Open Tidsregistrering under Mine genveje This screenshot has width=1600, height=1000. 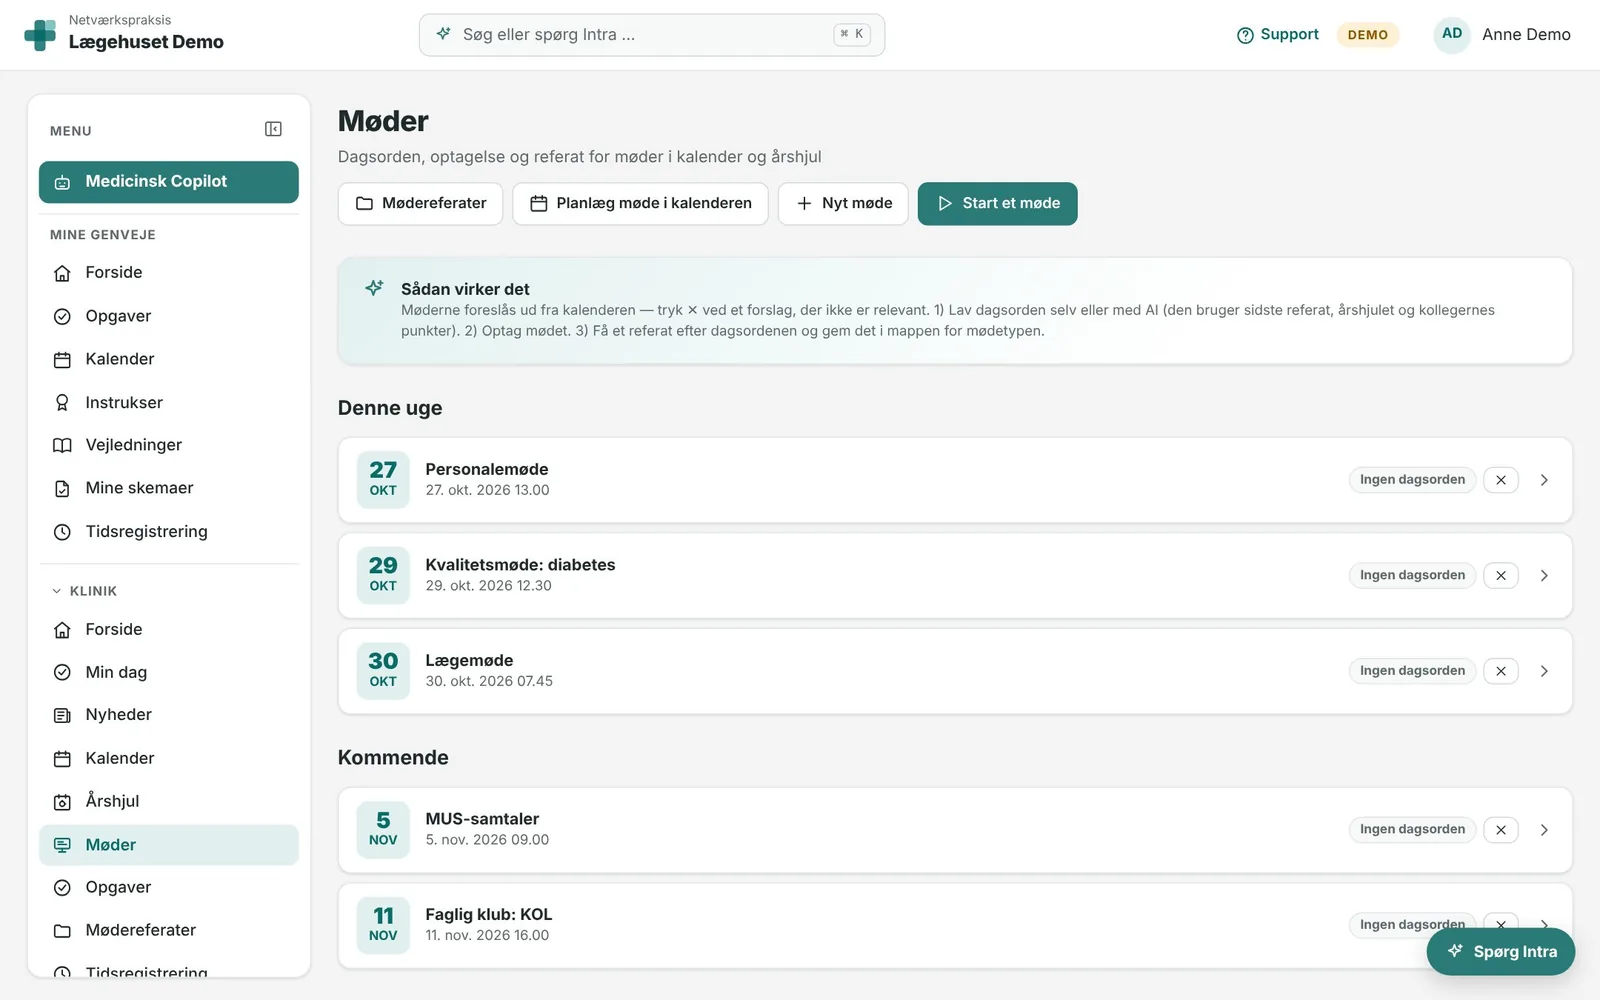click(x=169, y=531)
